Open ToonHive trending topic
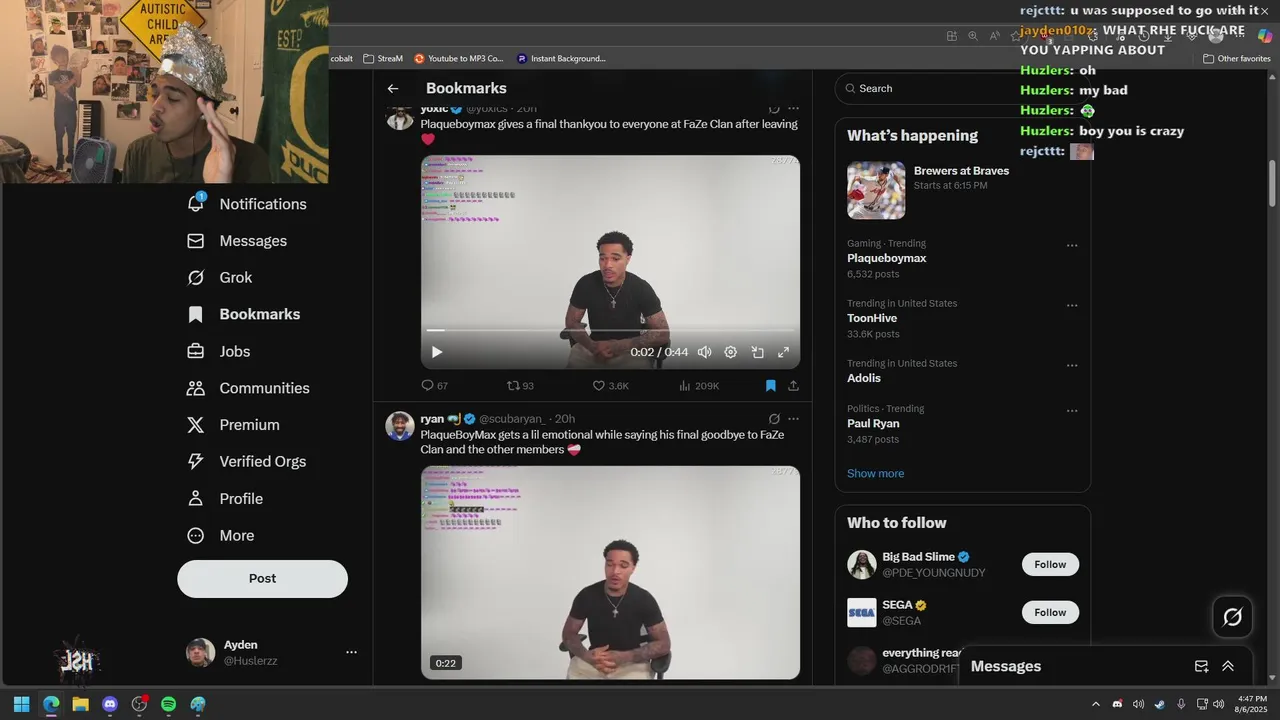This screenshot has height=720, width=1280. pos(872,318)
